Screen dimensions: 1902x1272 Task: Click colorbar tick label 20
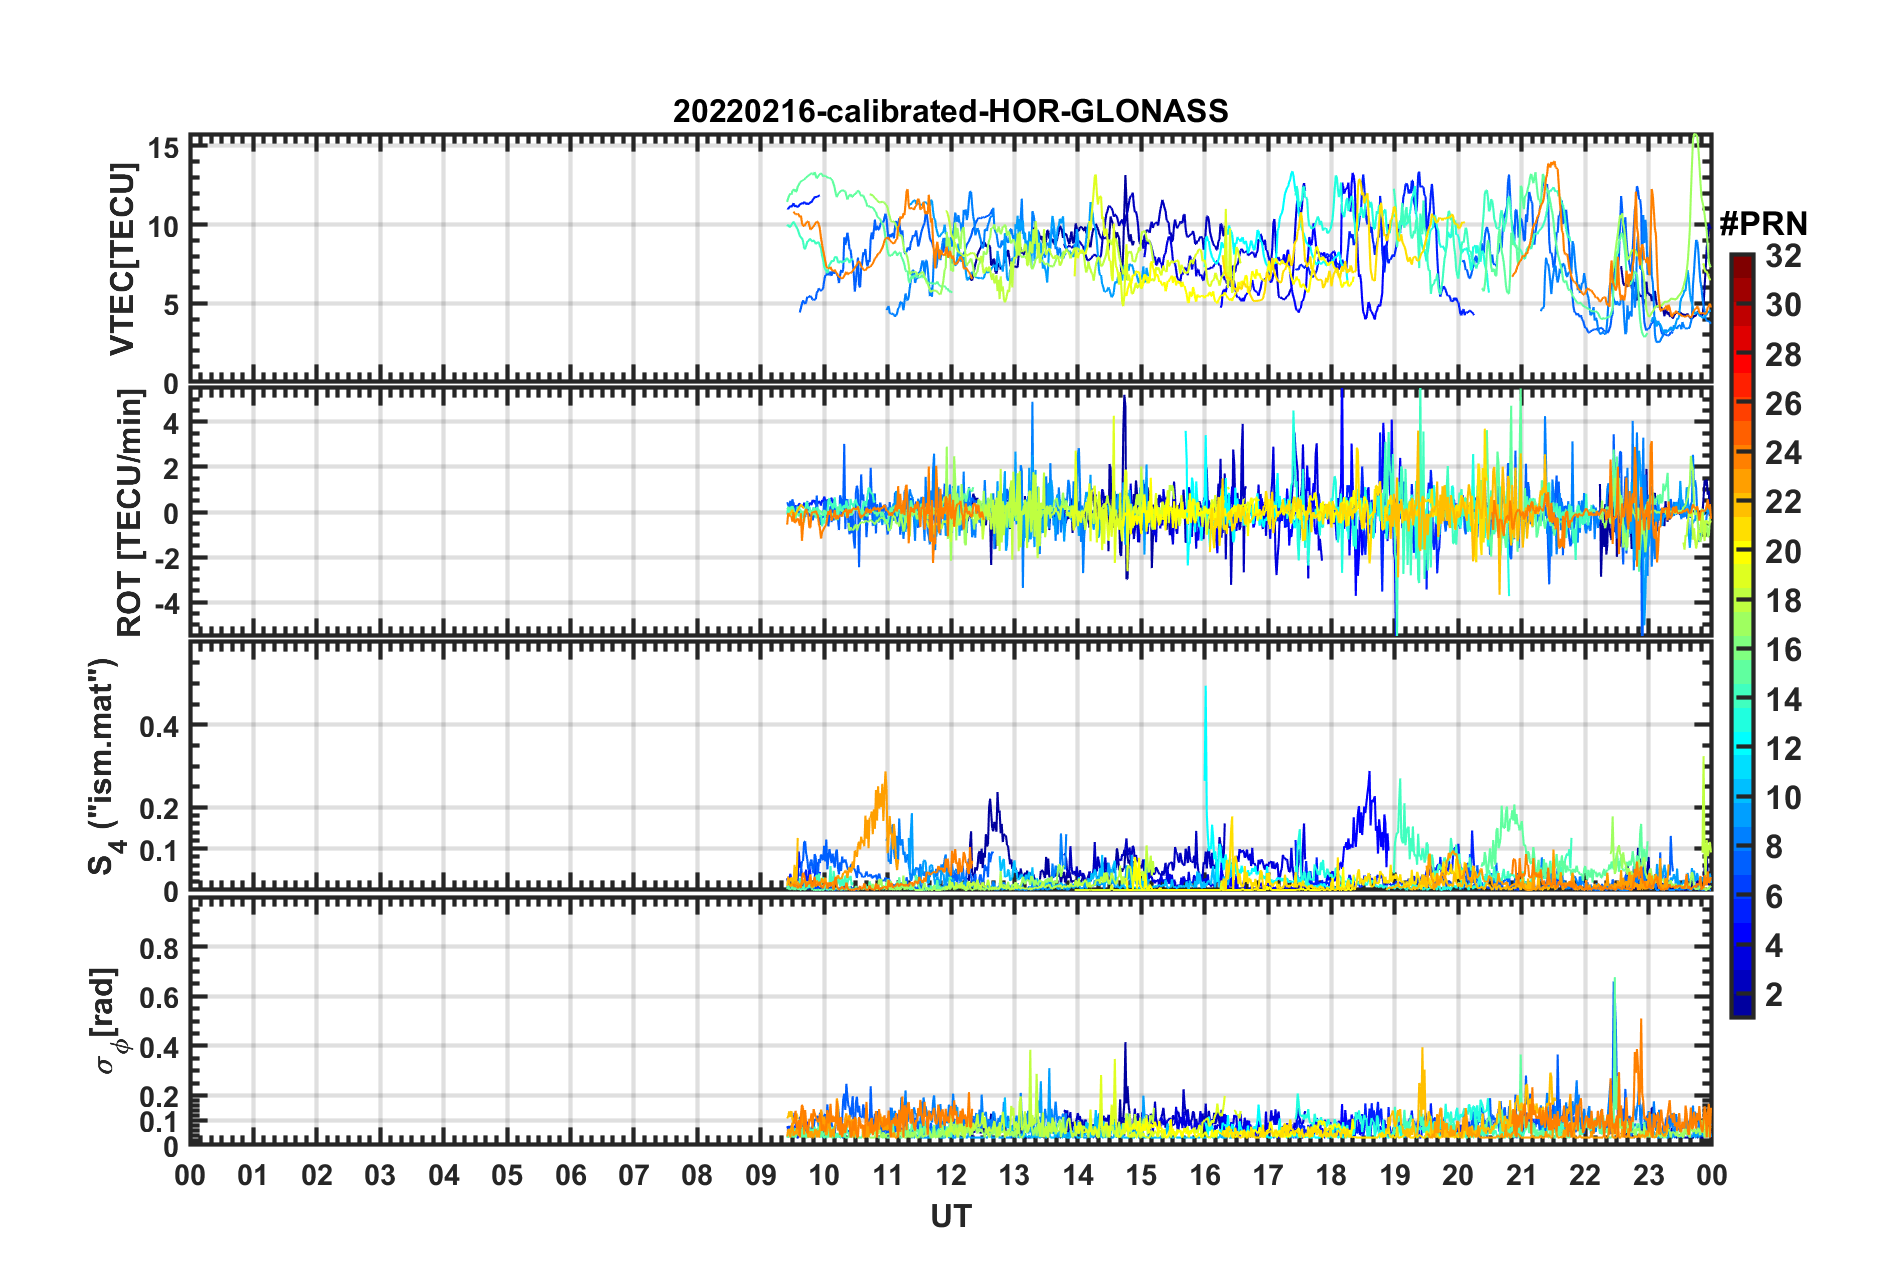(1783, 552)
